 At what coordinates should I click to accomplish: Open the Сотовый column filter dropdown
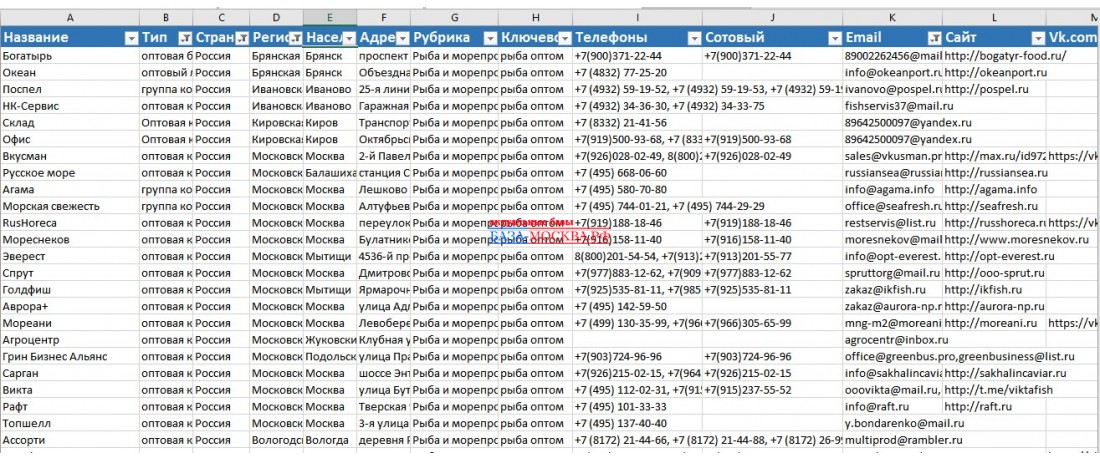tap(835, 38)
